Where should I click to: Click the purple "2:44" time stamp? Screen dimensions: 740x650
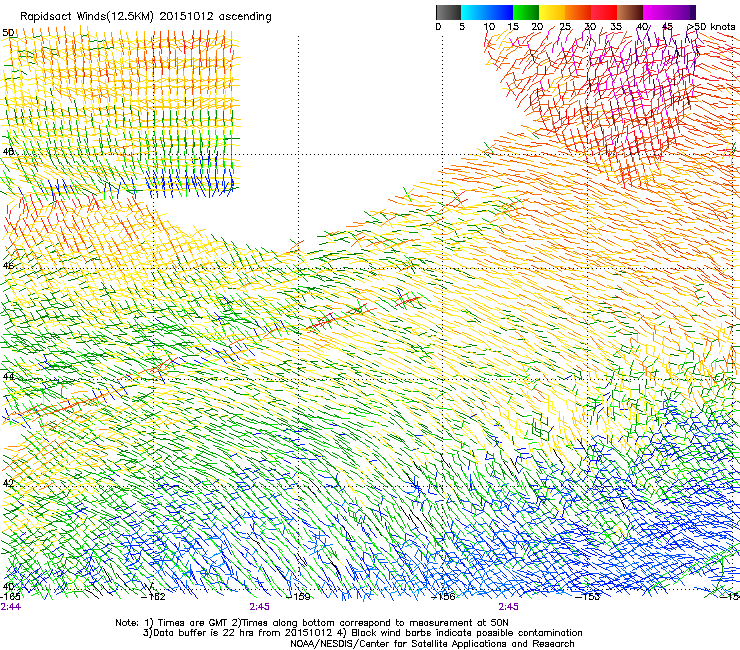pos(10,607)
